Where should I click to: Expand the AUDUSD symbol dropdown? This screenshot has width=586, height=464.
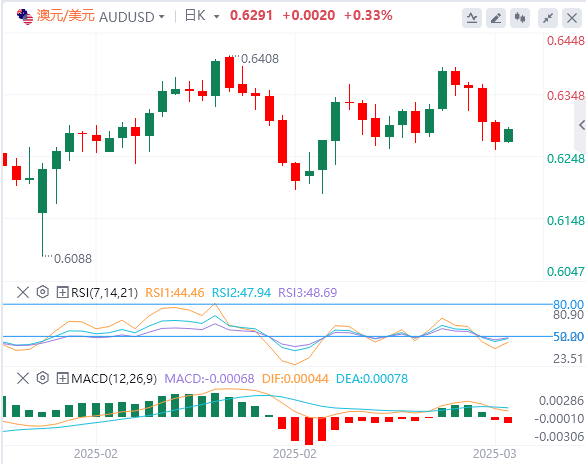pos(162,16)
